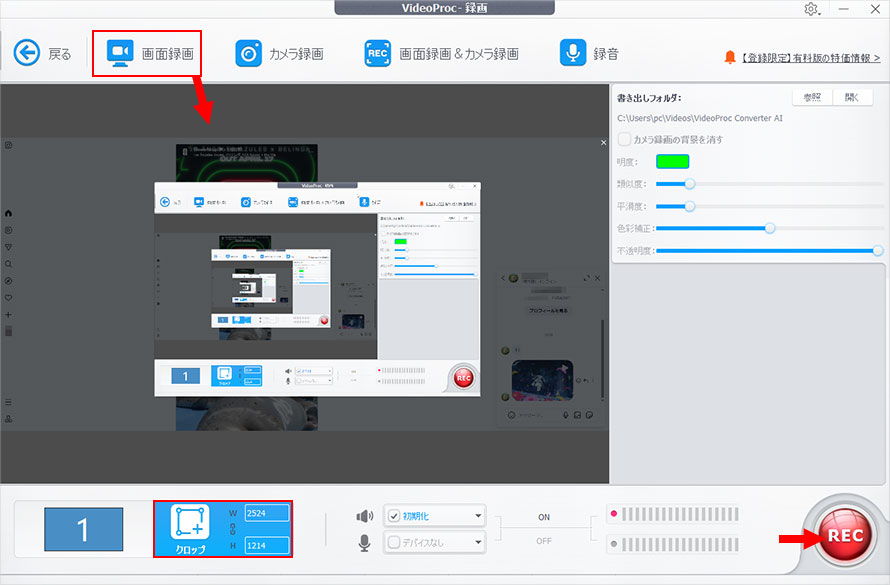The image size is (890, 585).
Task: Click the back arrow (戻る) icon
Action: point(27,53)
